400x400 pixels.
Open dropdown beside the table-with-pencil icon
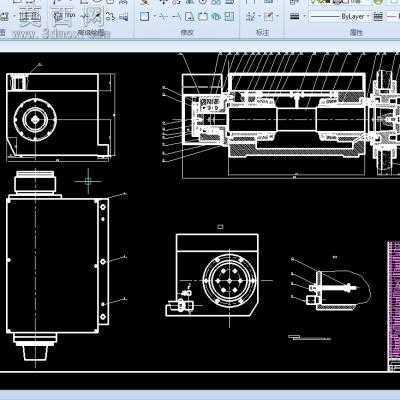(x=277, y=16)
